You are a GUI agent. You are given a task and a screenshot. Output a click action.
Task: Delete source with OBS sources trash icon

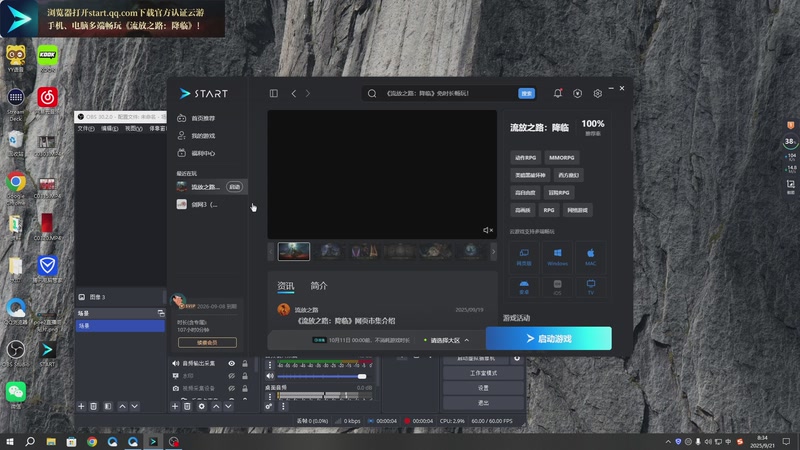coord(187,406)
